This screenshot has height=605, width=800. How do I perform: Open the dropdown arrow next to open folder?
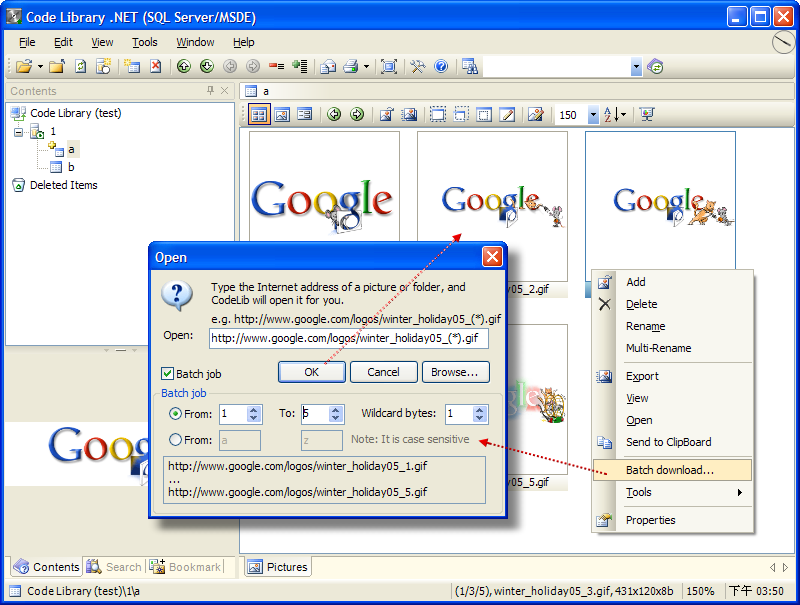click(40, 66)
